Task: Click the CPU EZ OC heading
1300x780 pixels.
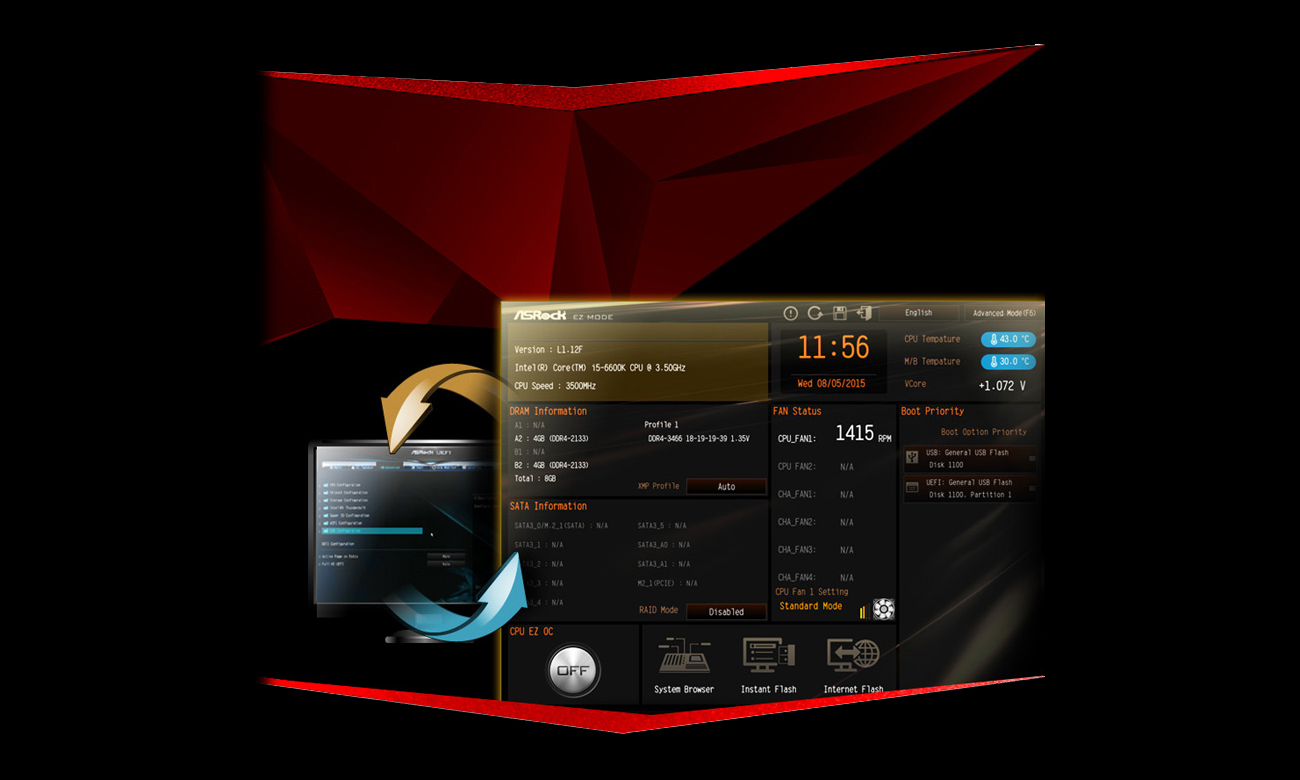Action: click(531, 631)
